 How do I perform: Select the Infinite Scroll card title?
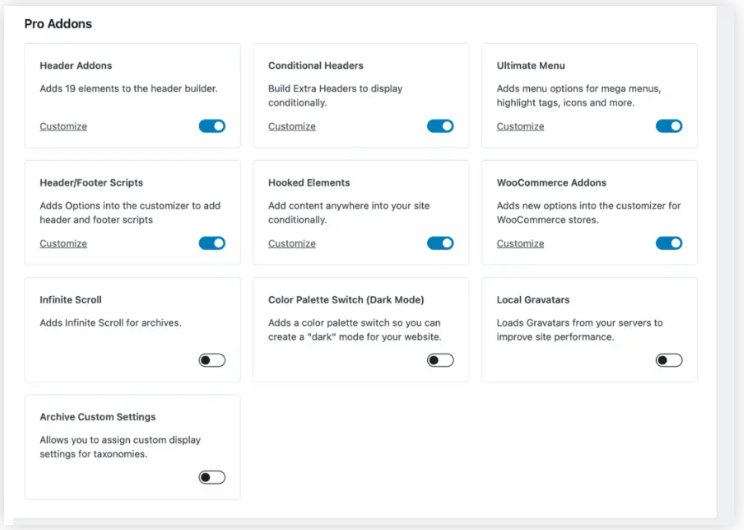(71, 300)
